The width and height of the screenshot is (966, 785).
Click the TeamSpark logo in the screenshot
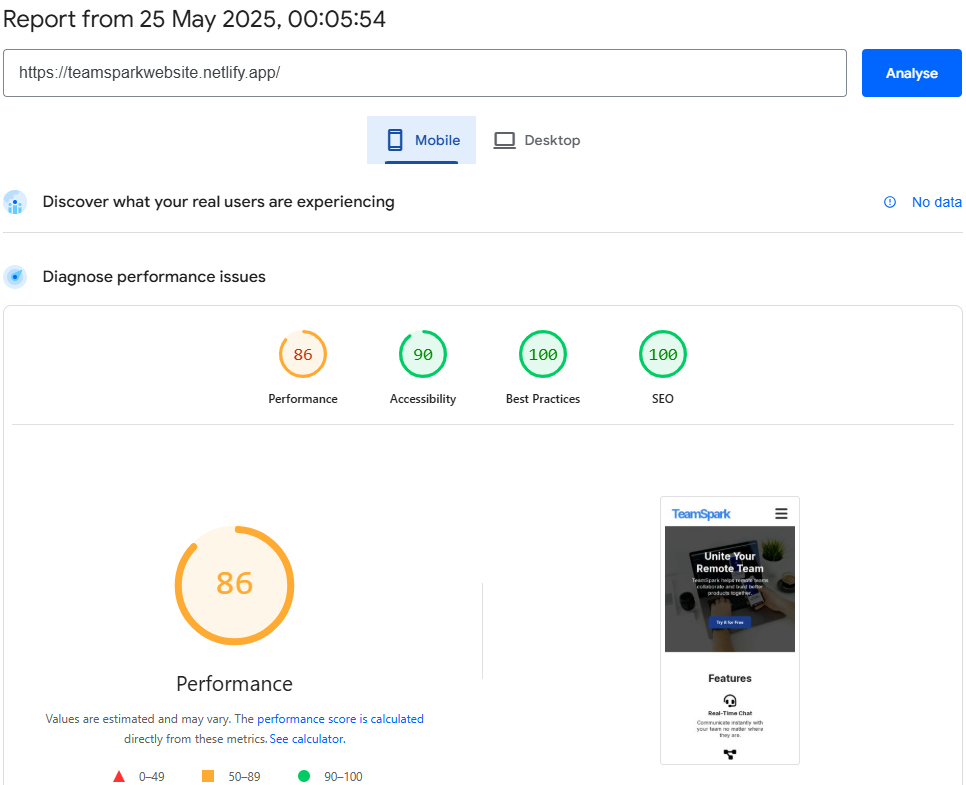pyautogui.click(x=700, y=514)
